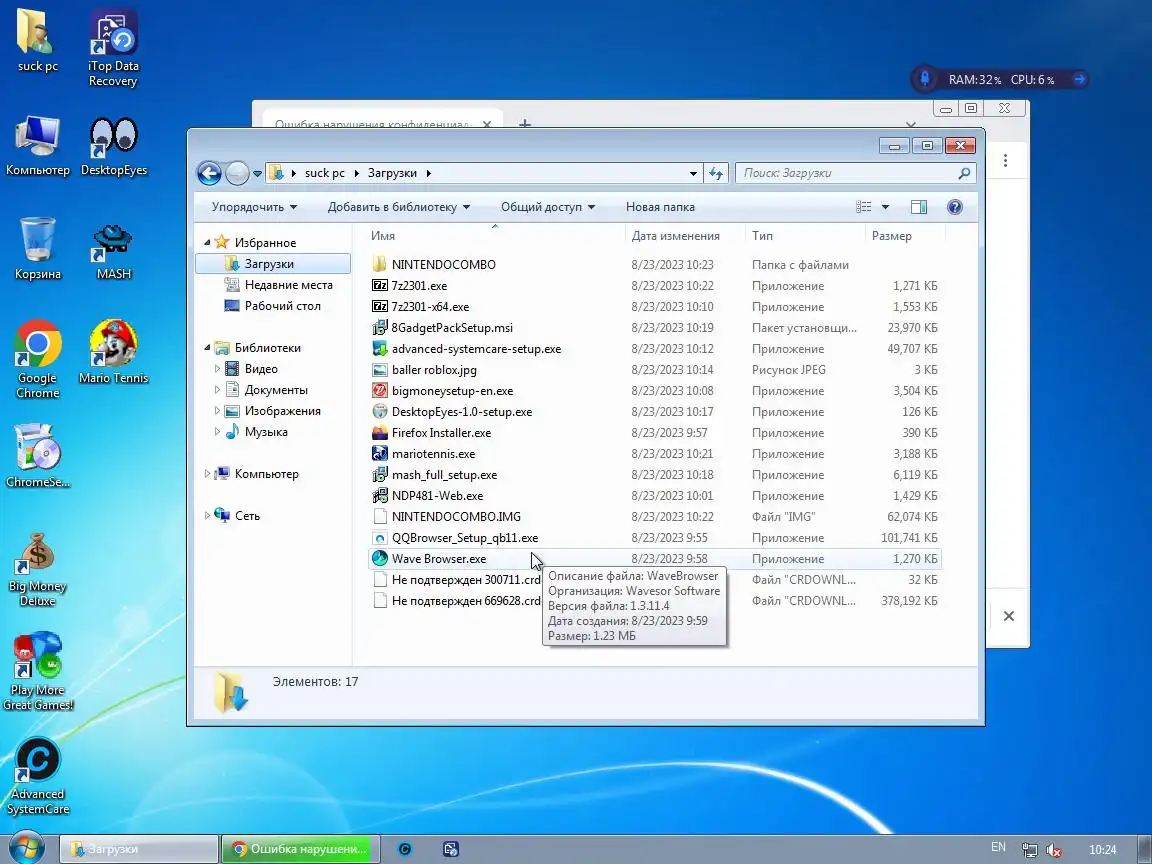This screenshot has width=1152, height=864.
Task: Click the muted volume tray icon
Action: (1054, 850)
